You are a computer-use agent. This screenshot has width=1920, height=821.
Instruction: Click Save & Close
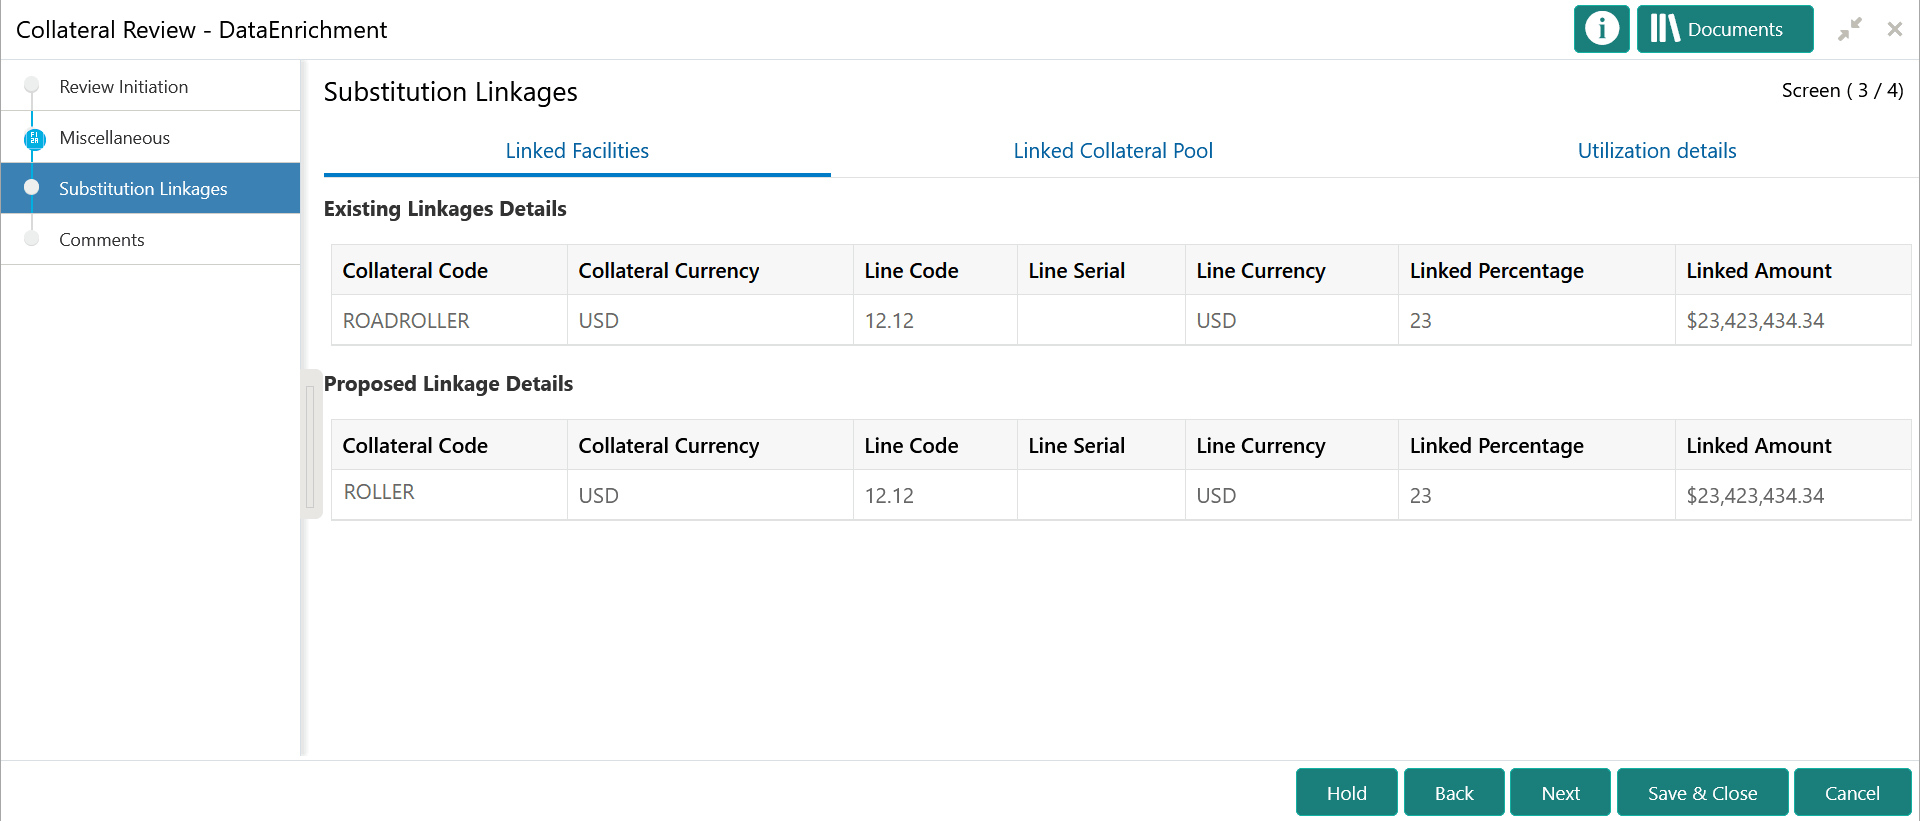point(1702,793)
